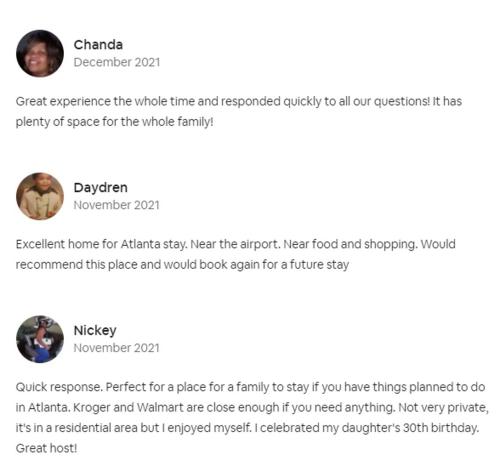500x466 pixels.
Task: Select November 2021 date under Daydren
Action: coord(116,205)
